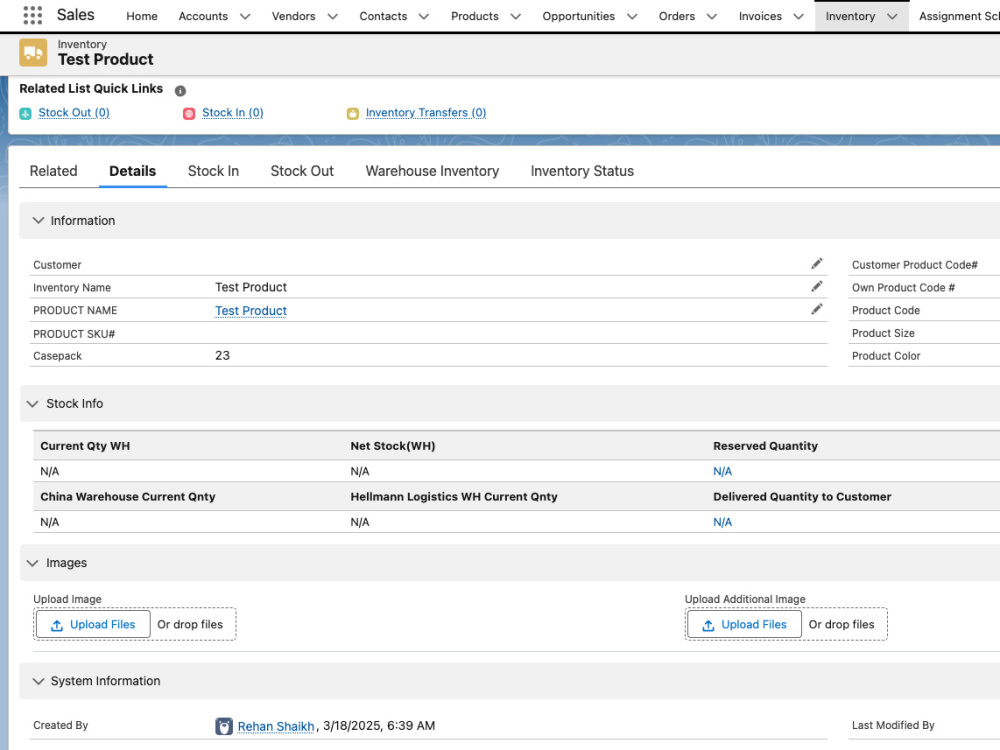Click the Customer Product Code# label

915,265
